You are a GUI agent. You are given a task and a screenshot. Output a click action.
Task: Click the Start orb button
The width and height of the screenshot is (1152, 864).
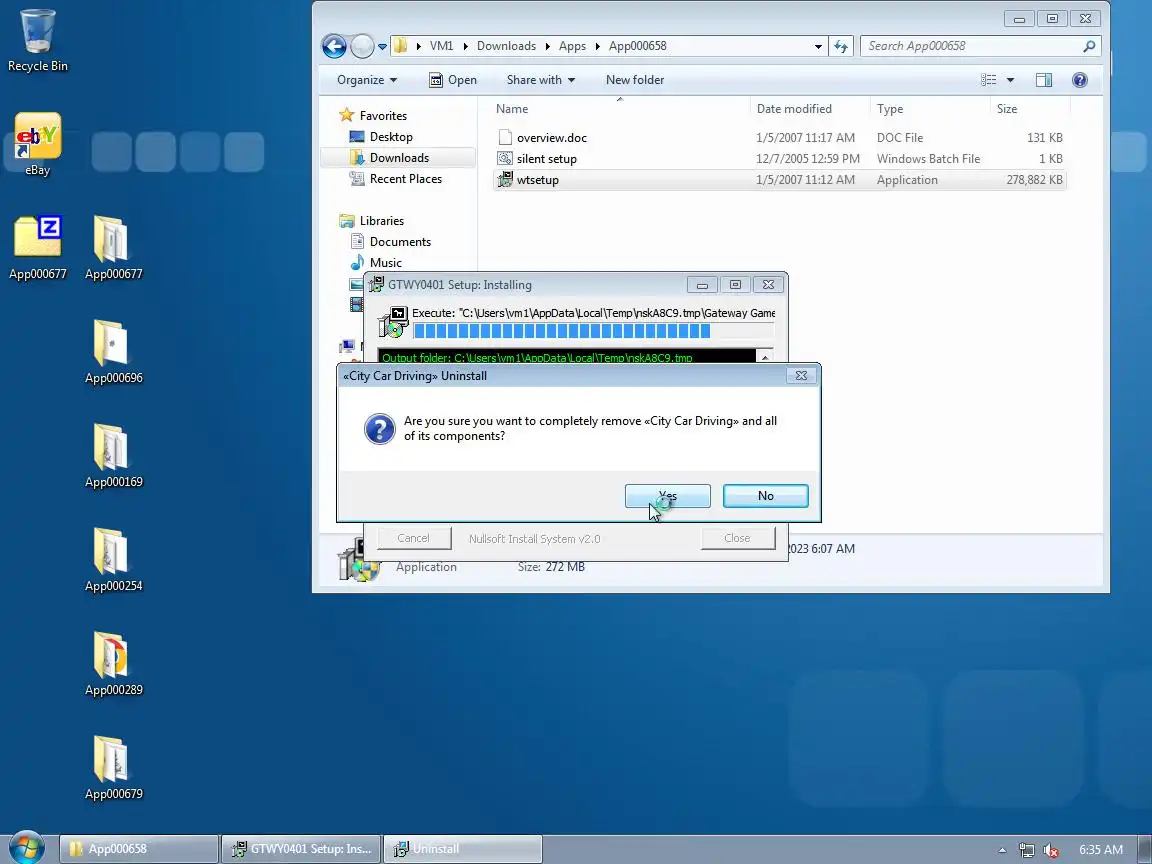(x=26, y=848)
